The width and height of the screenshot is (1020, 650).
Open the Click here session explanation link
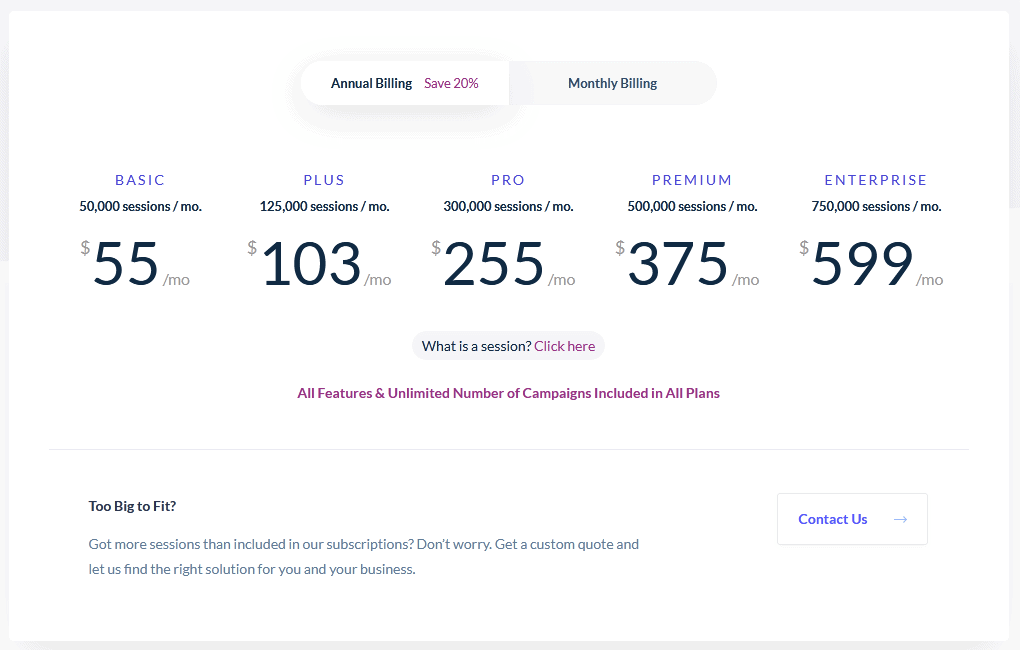(x=564, y=345)
